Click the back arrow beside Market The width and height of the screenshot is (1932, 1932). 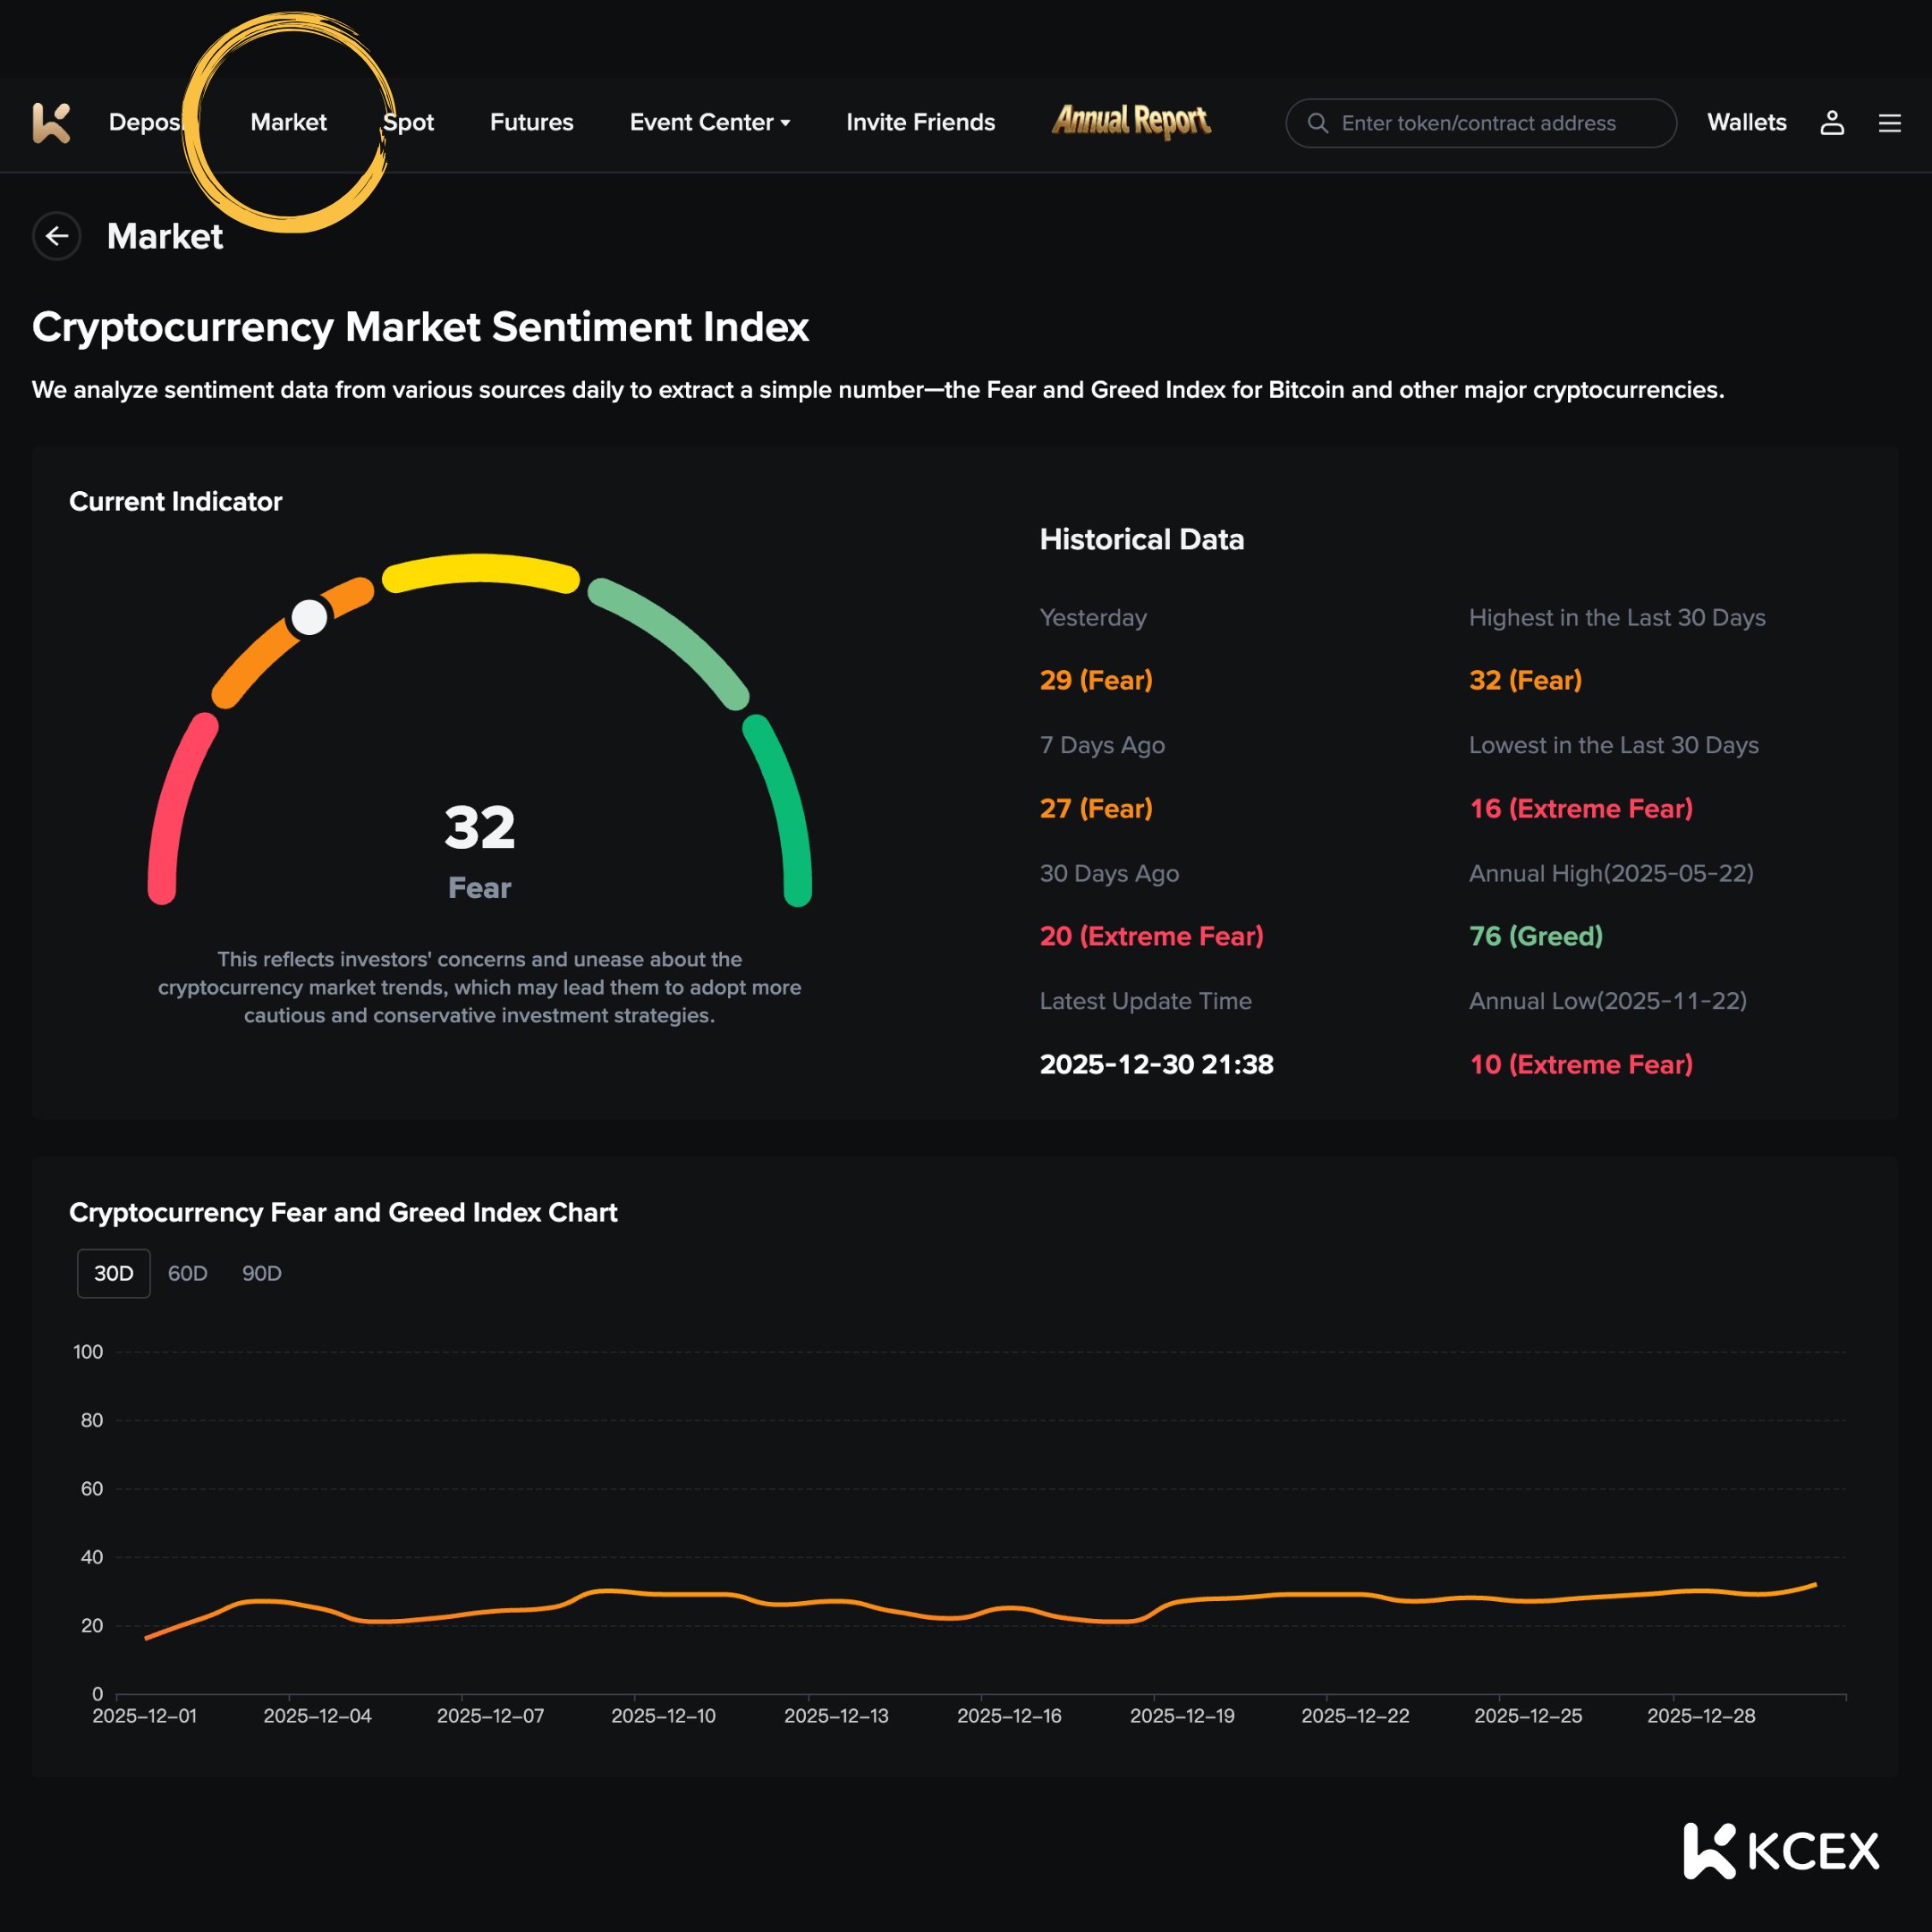57,236
